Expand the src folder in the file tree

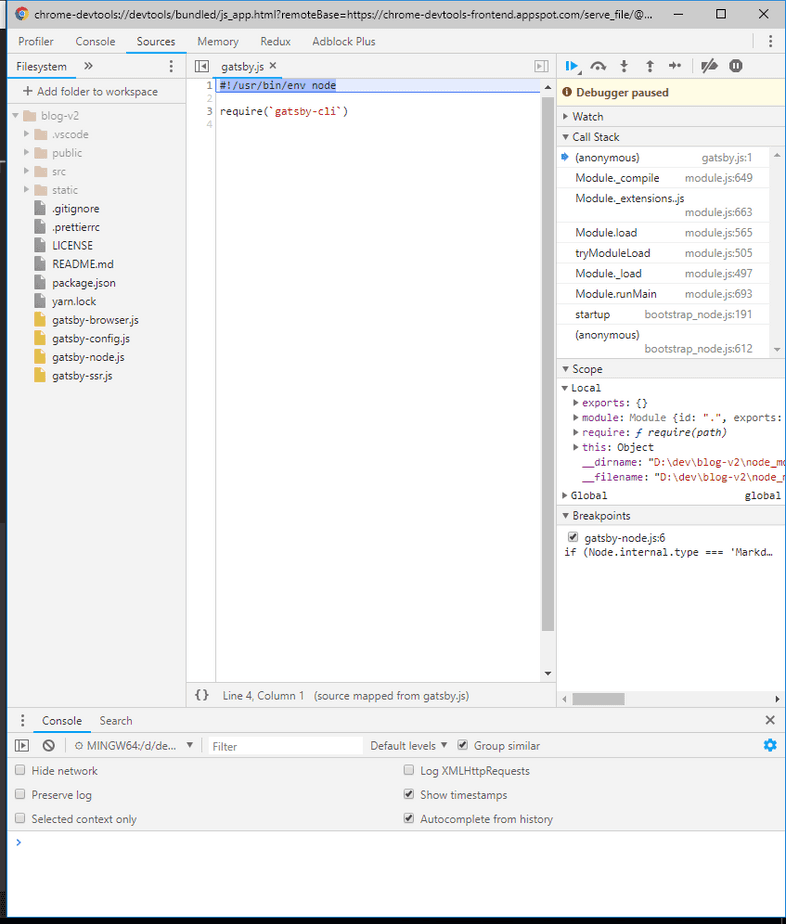27,172
